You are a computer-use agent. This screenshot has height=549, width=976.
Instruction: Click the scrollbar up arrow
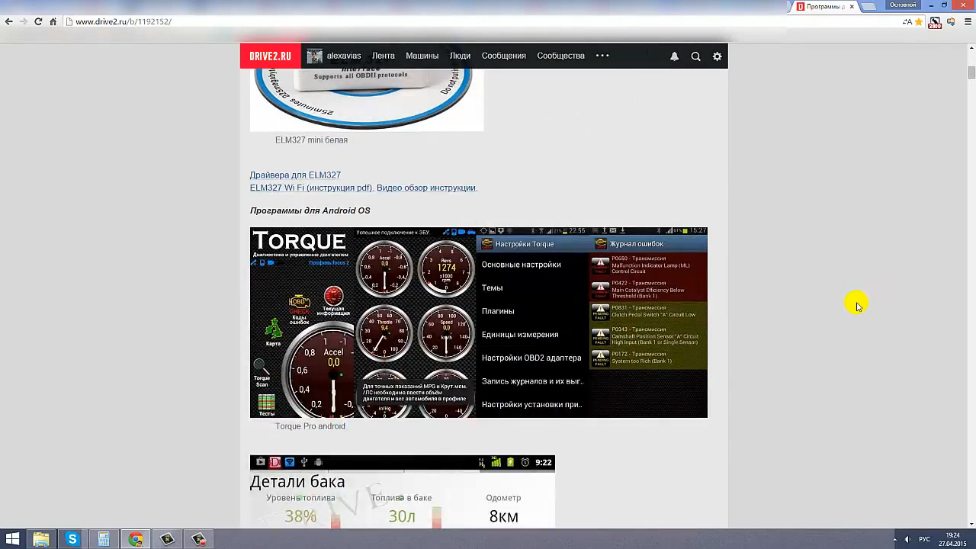coord(971,47)
